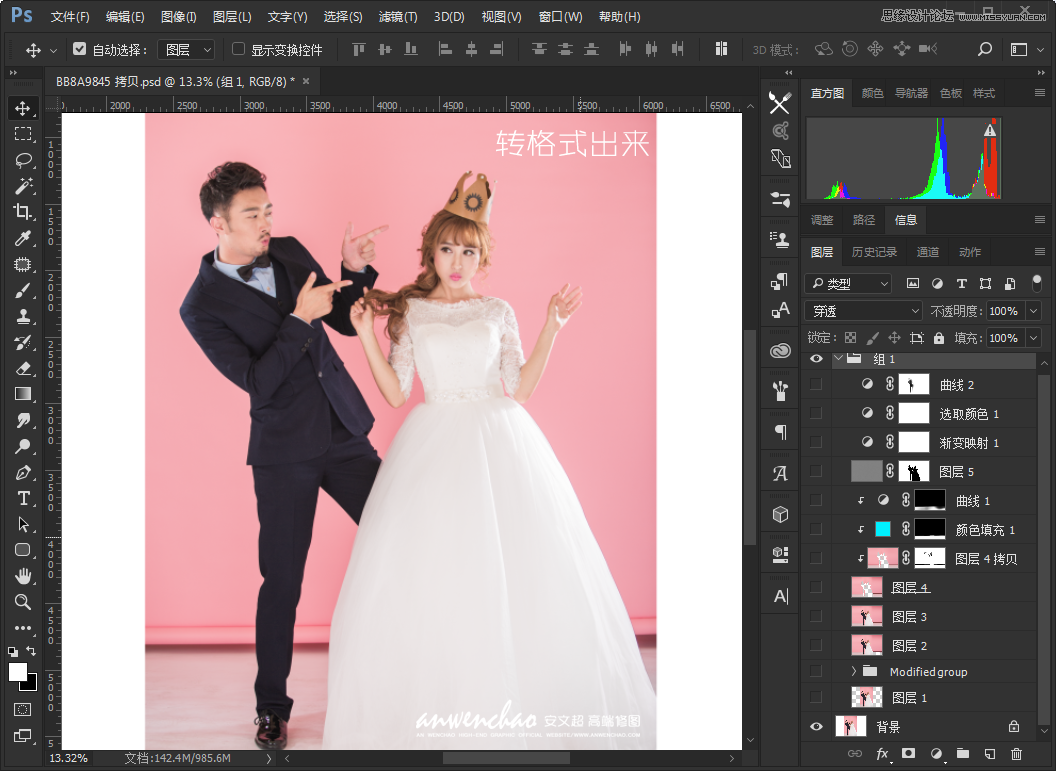This screenshot has height=771, width=1056.
Task: Select the Hand tool
Action: coord(24,576)
